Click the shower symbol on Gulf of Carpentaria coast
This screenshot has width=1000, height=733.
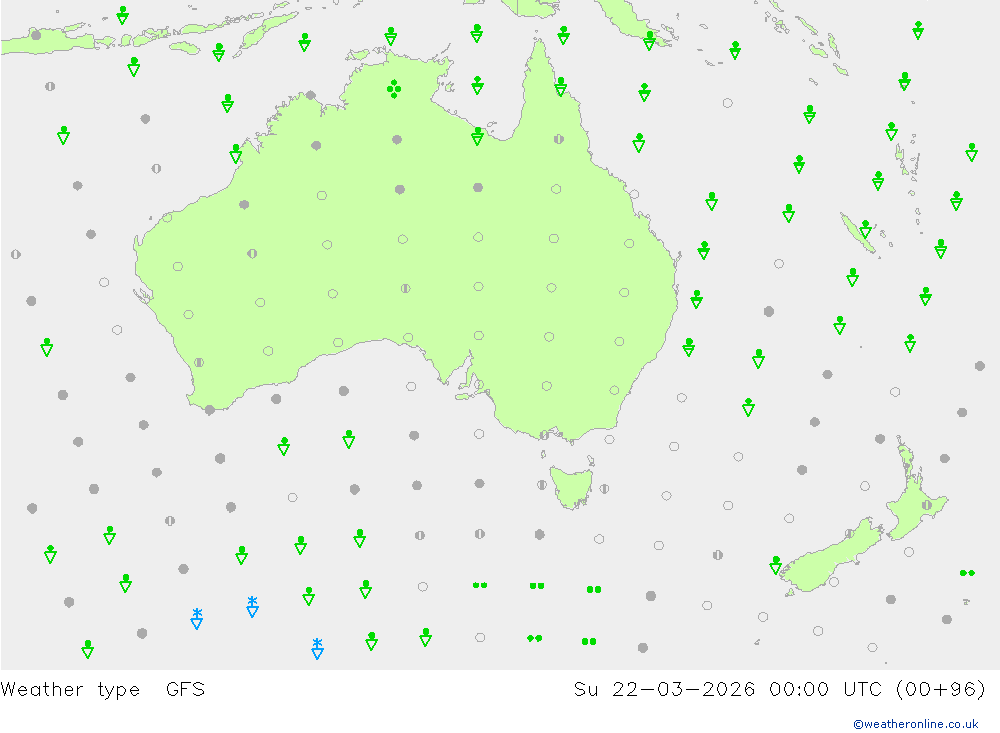pos(478,137)
